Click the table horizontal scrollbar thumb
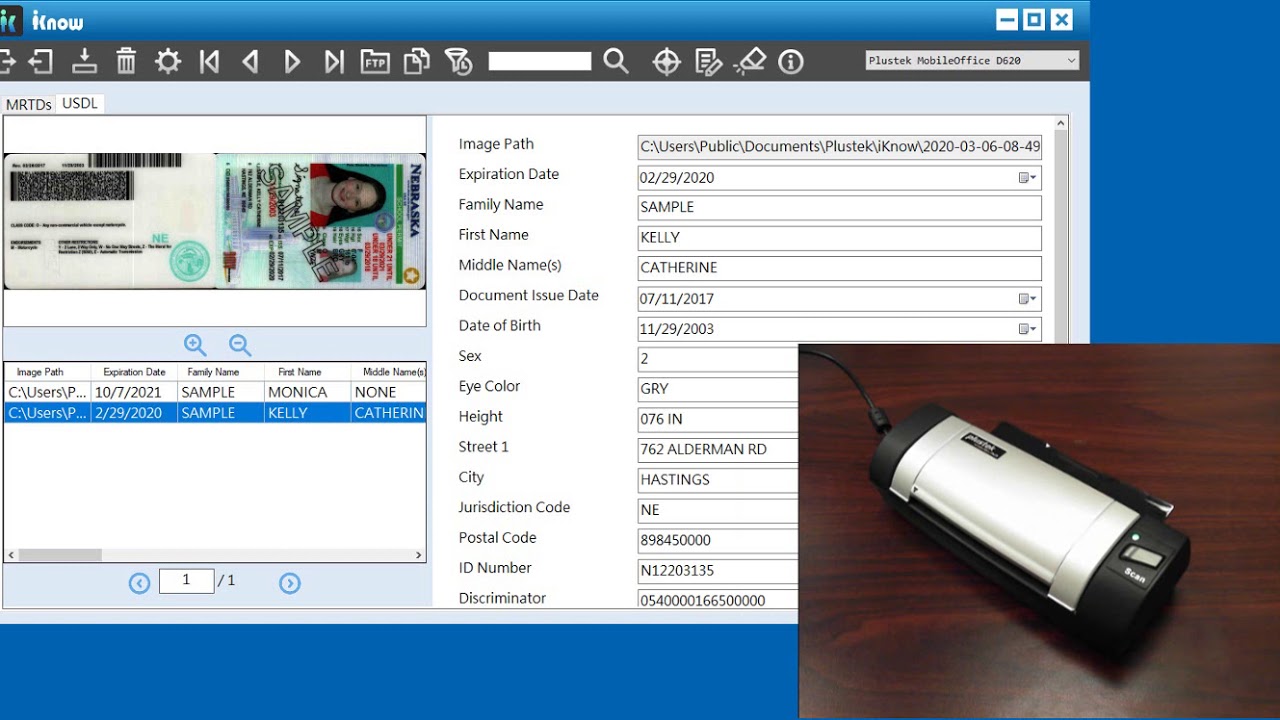1280x720 pixels. click(60, 555)
